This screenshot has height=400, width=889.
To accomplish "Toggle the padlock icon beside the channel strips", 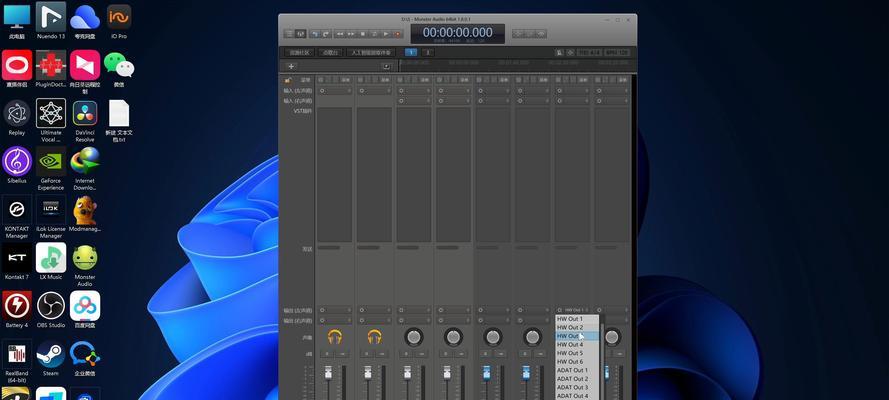I will coord(288,80).
